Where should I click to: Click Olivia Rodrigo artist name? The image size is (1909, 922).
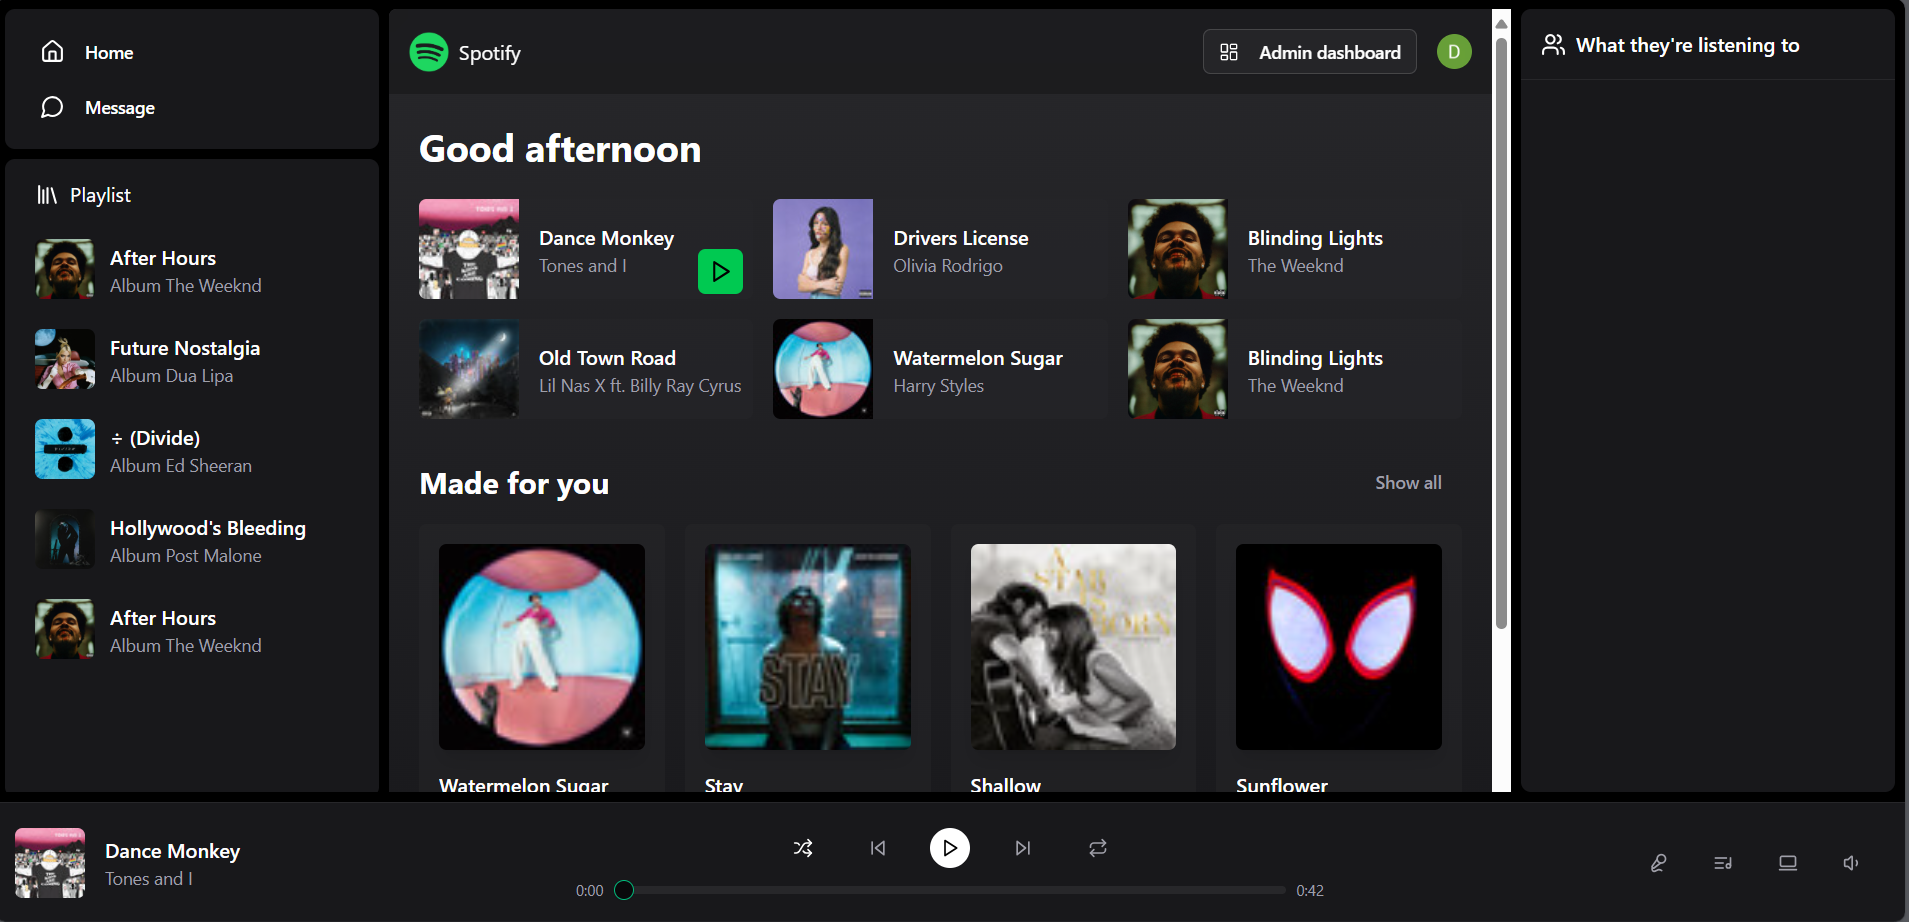point(948,266)
